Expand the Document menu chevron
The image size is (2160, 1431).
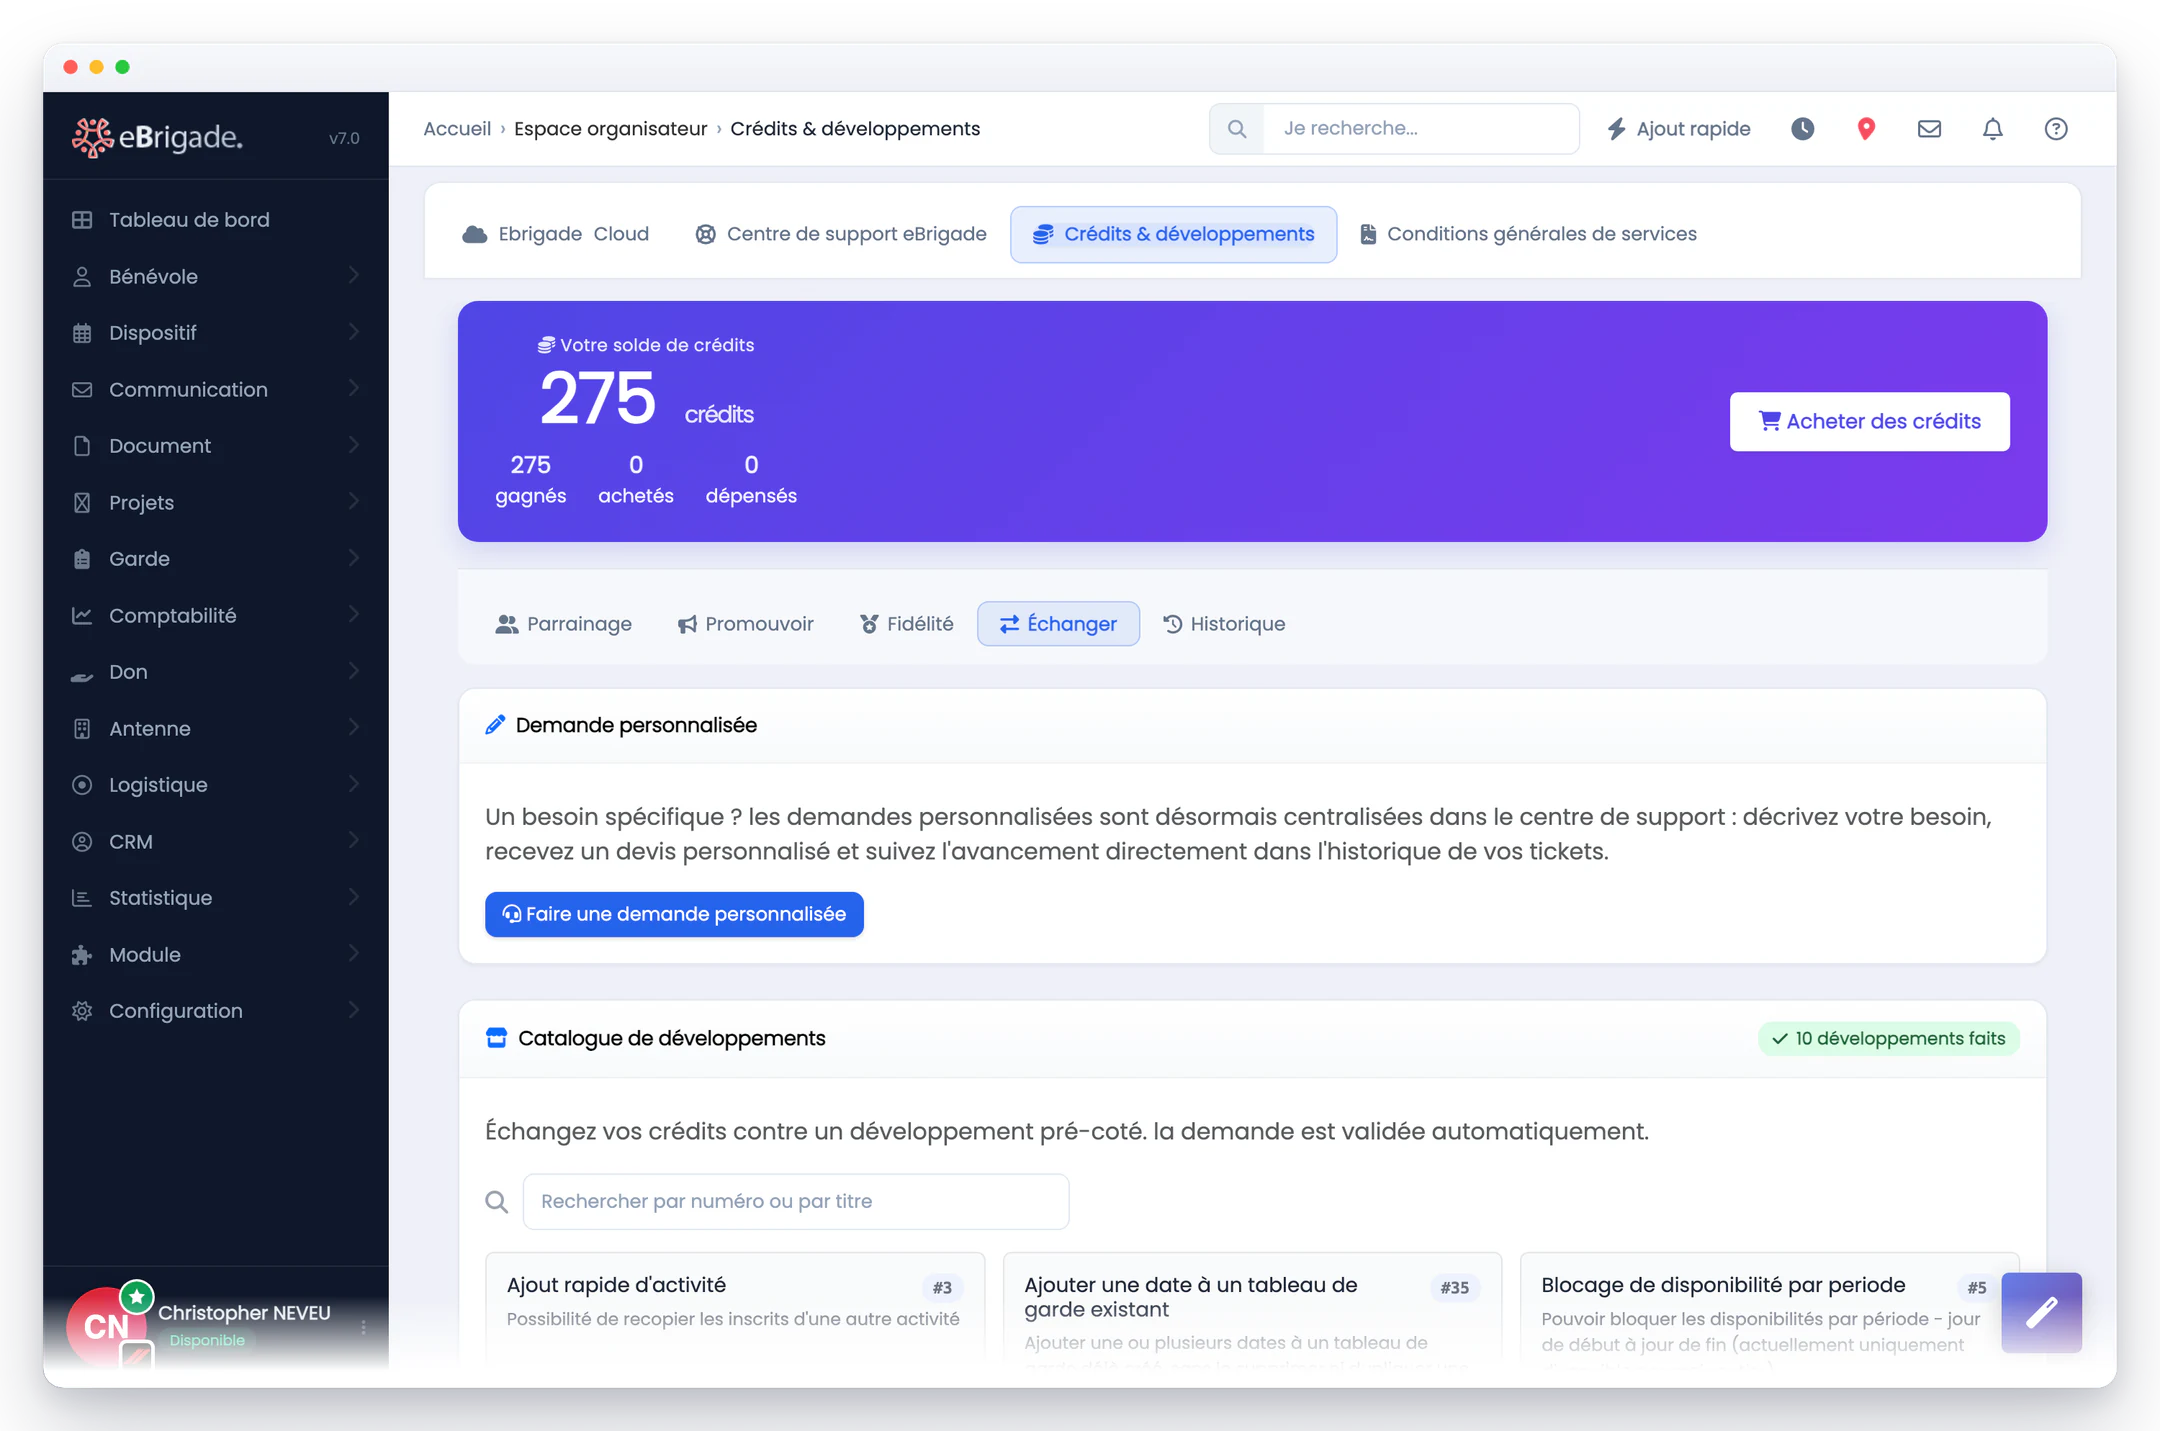coord(354,445)
